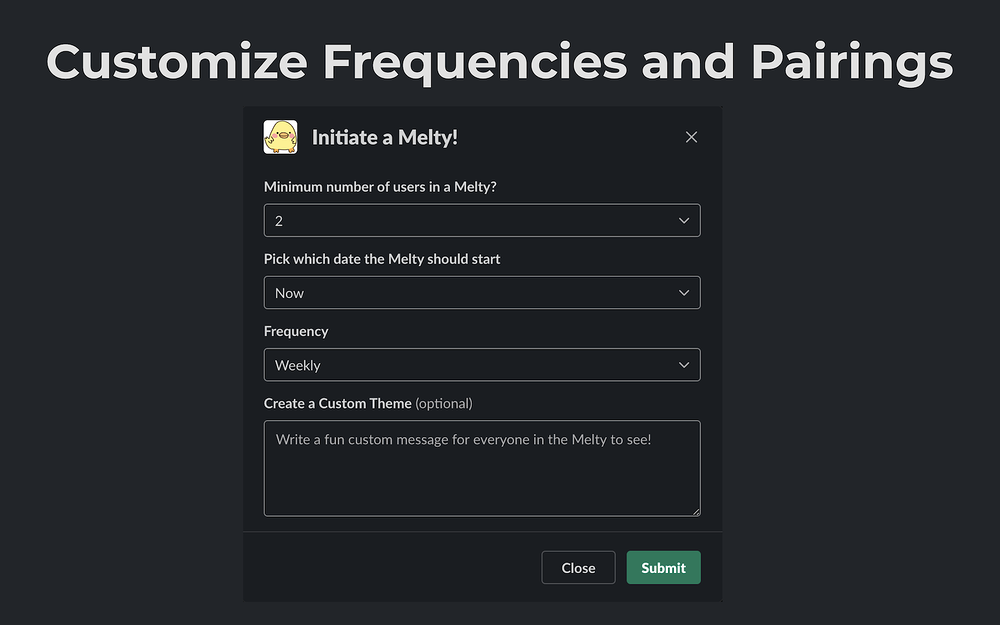Open the start date dropdown showing Now
Viewport: 1000px width, 625px height.
click(482, 293)
